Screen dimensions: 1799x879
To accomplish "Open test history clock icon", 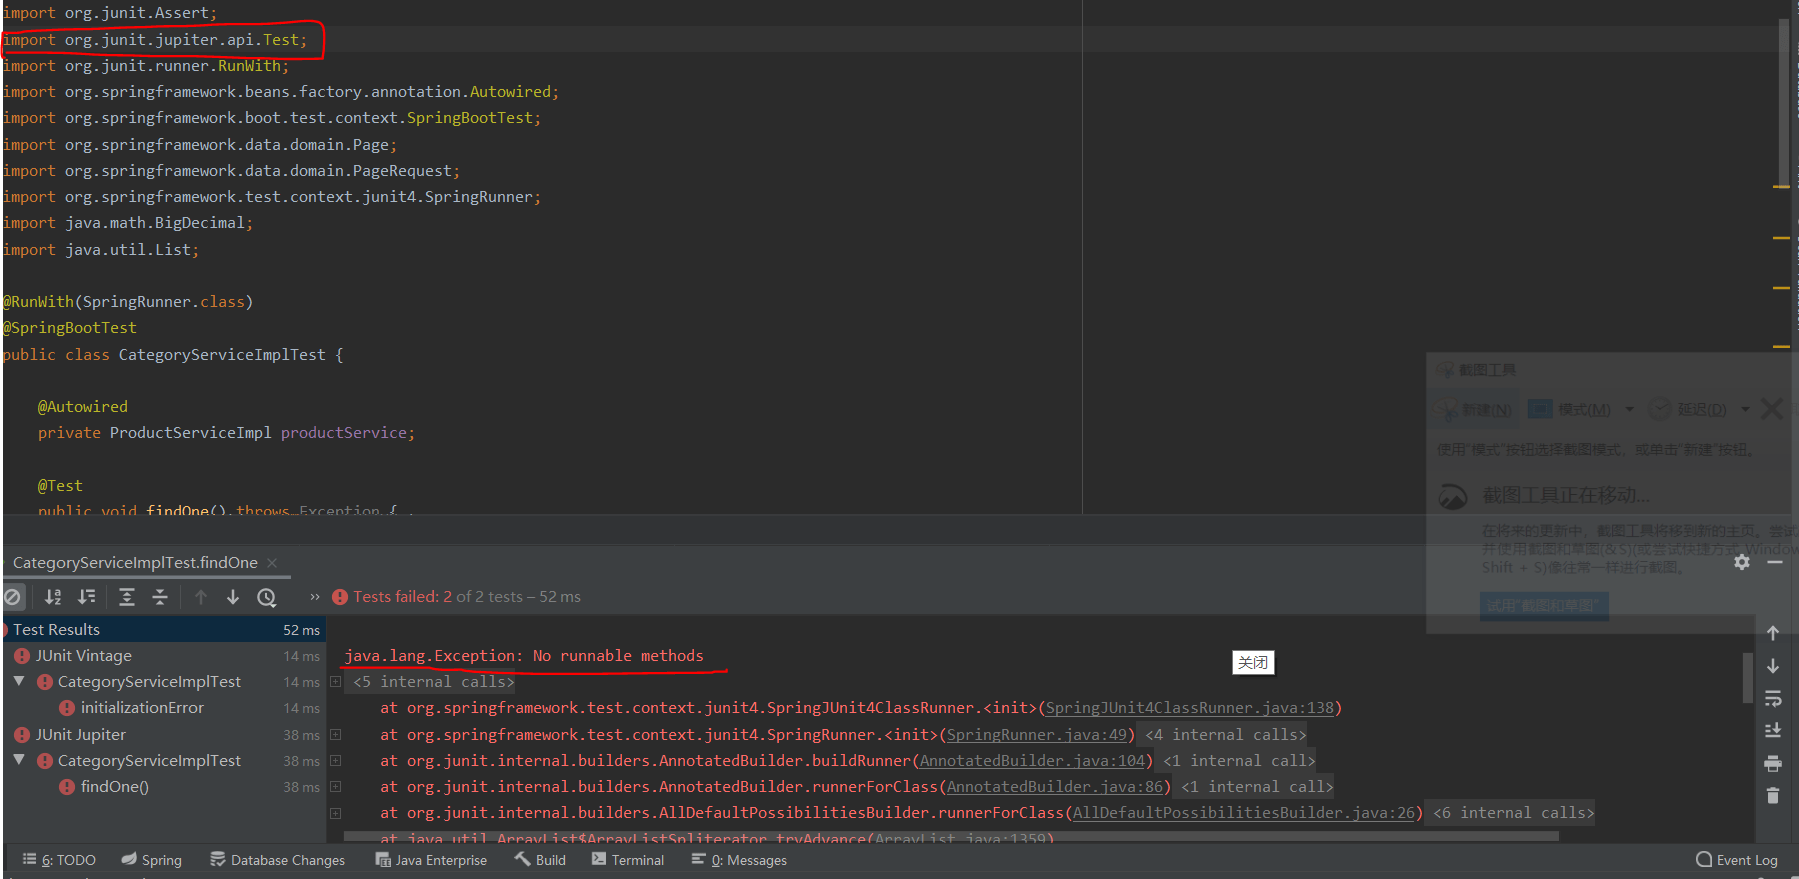I will [x=267, y=597].
